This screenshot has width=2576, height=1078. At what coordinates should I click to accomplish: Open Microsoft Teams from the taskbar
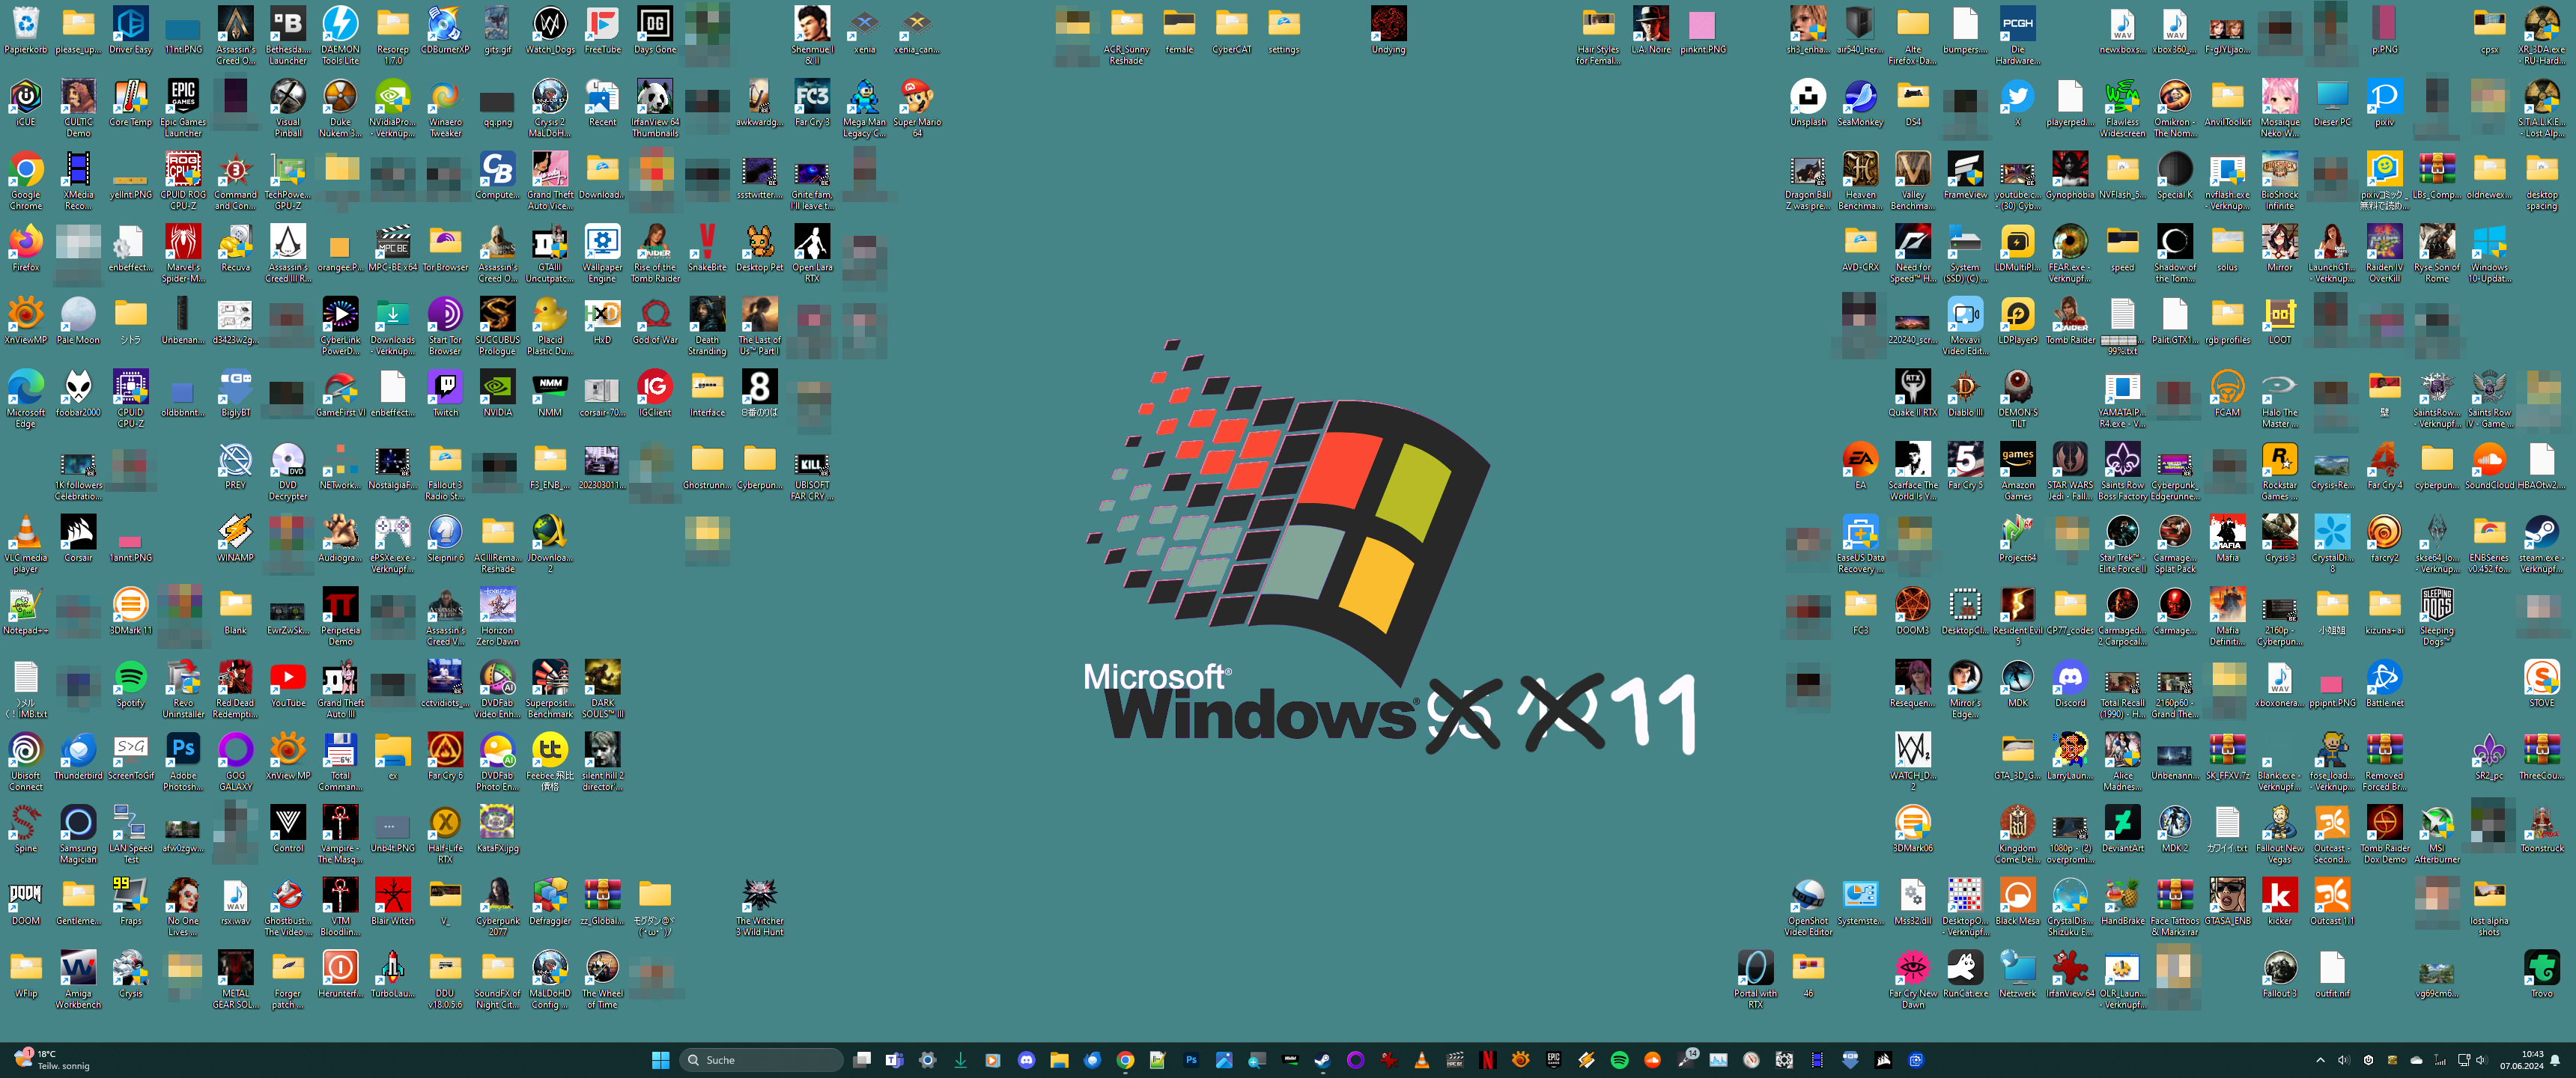click(894, 1060)
